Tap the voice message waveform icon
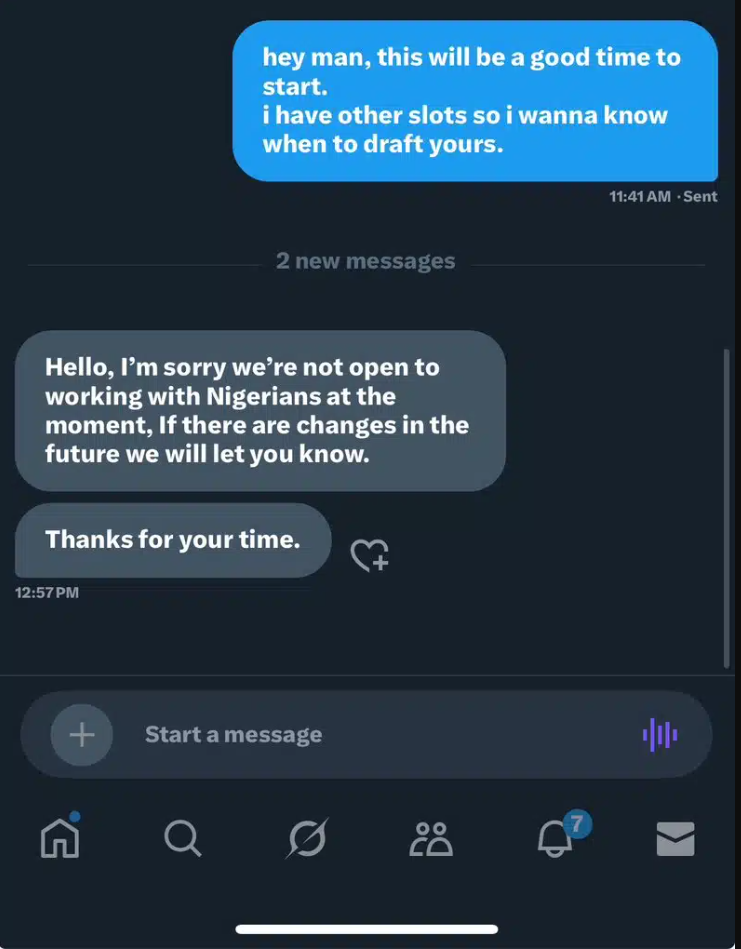 click(660, 735)
